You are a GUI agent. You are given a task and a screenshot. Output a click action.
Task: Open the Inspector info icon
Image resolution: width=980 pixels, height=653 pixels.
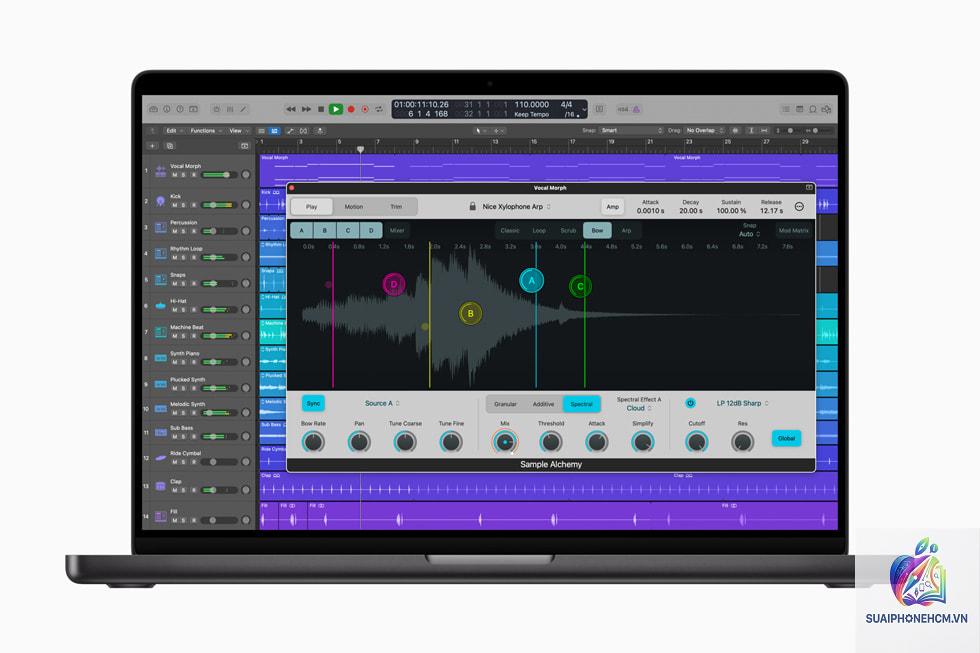click(x=167, y=109)
